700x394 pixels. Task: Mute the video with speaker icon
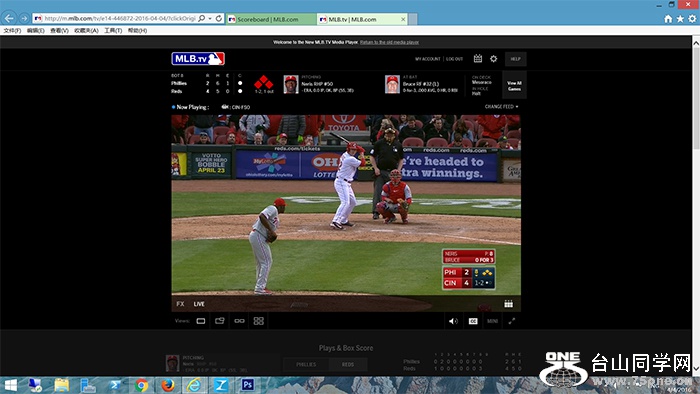pos(453,321)
